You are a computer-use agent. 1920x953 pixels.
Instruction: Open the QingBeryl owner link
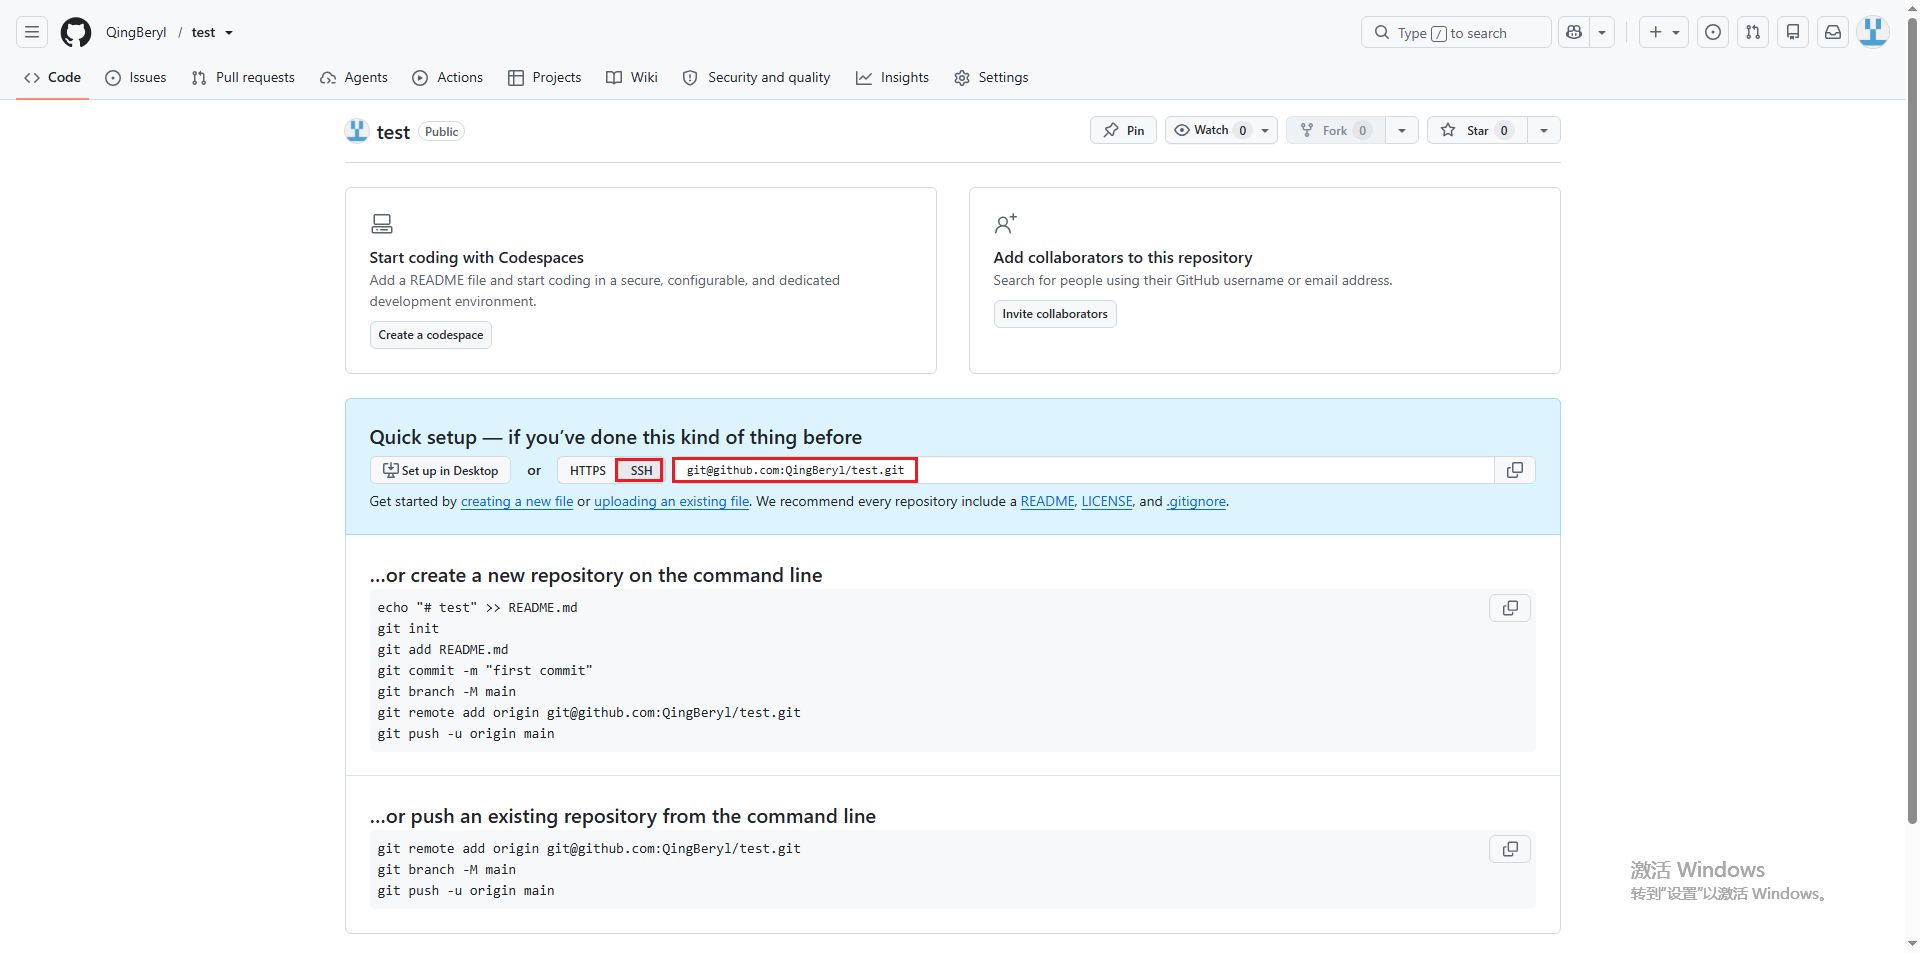click(136, 33)
